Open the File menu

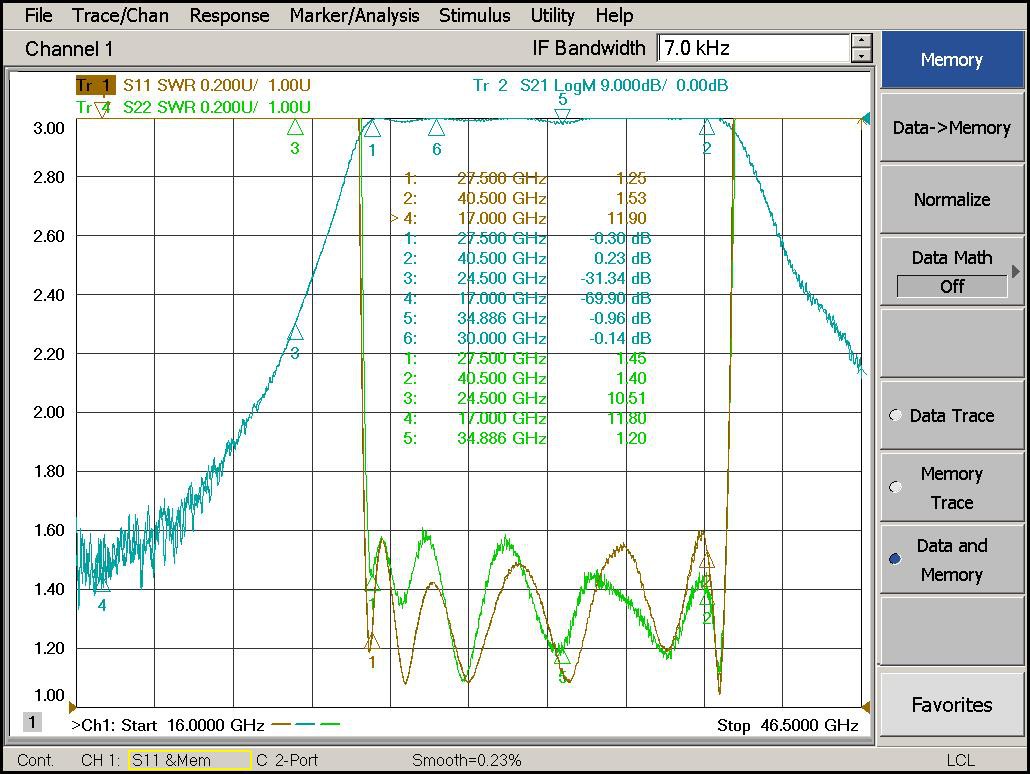[x=38, y=15]
